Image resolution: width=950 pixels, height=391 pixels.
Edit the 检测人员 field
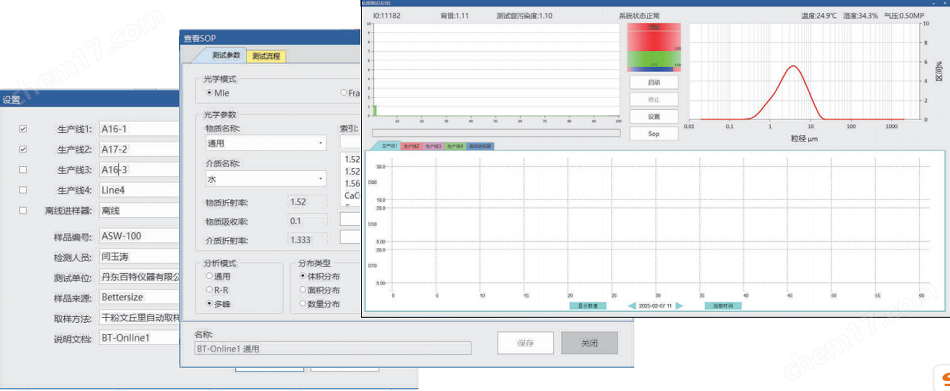pos(139,257)
